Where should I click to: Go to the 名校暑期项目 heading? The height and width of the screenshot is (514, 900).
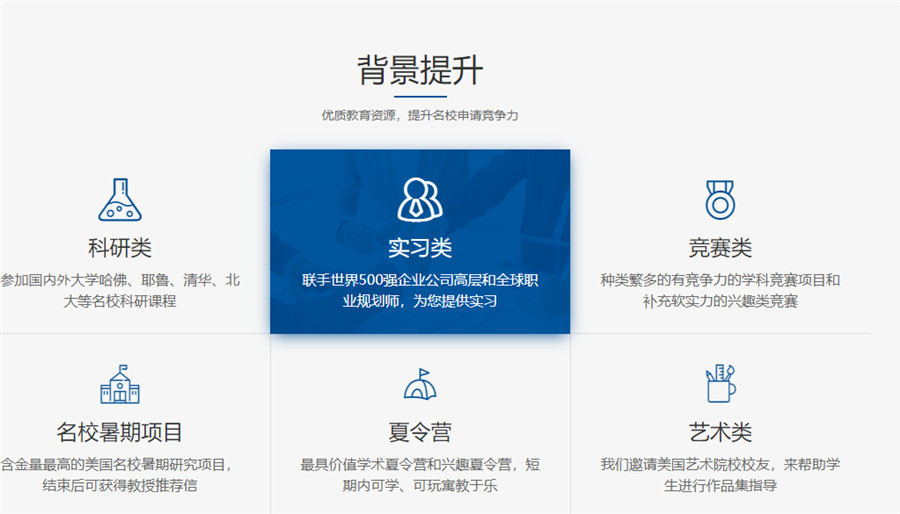(120, 433)
